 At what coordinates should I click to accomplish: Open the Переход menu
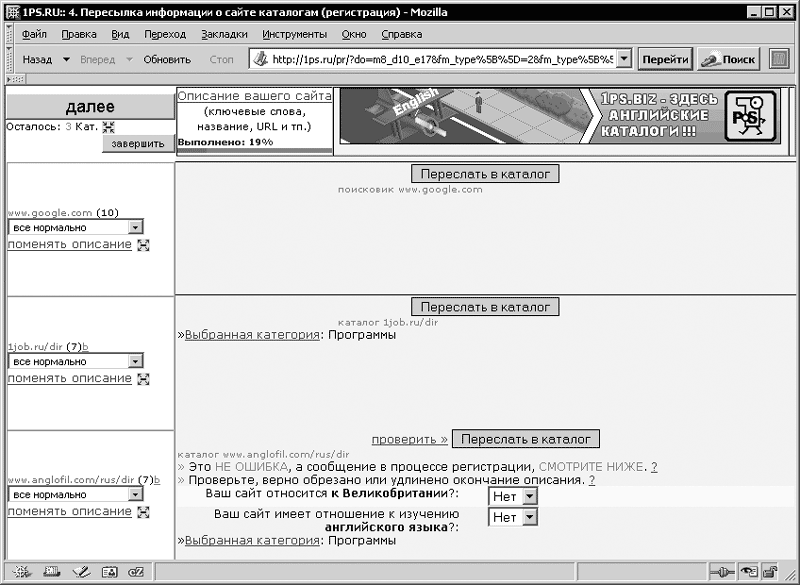(165, 34)
